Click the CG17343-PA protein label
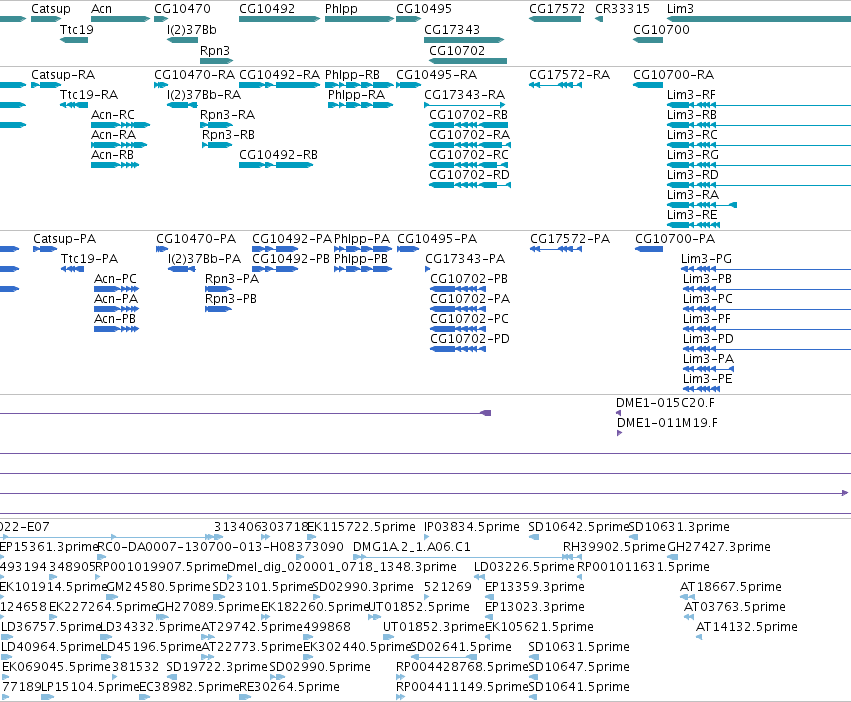 coord(465,259)
